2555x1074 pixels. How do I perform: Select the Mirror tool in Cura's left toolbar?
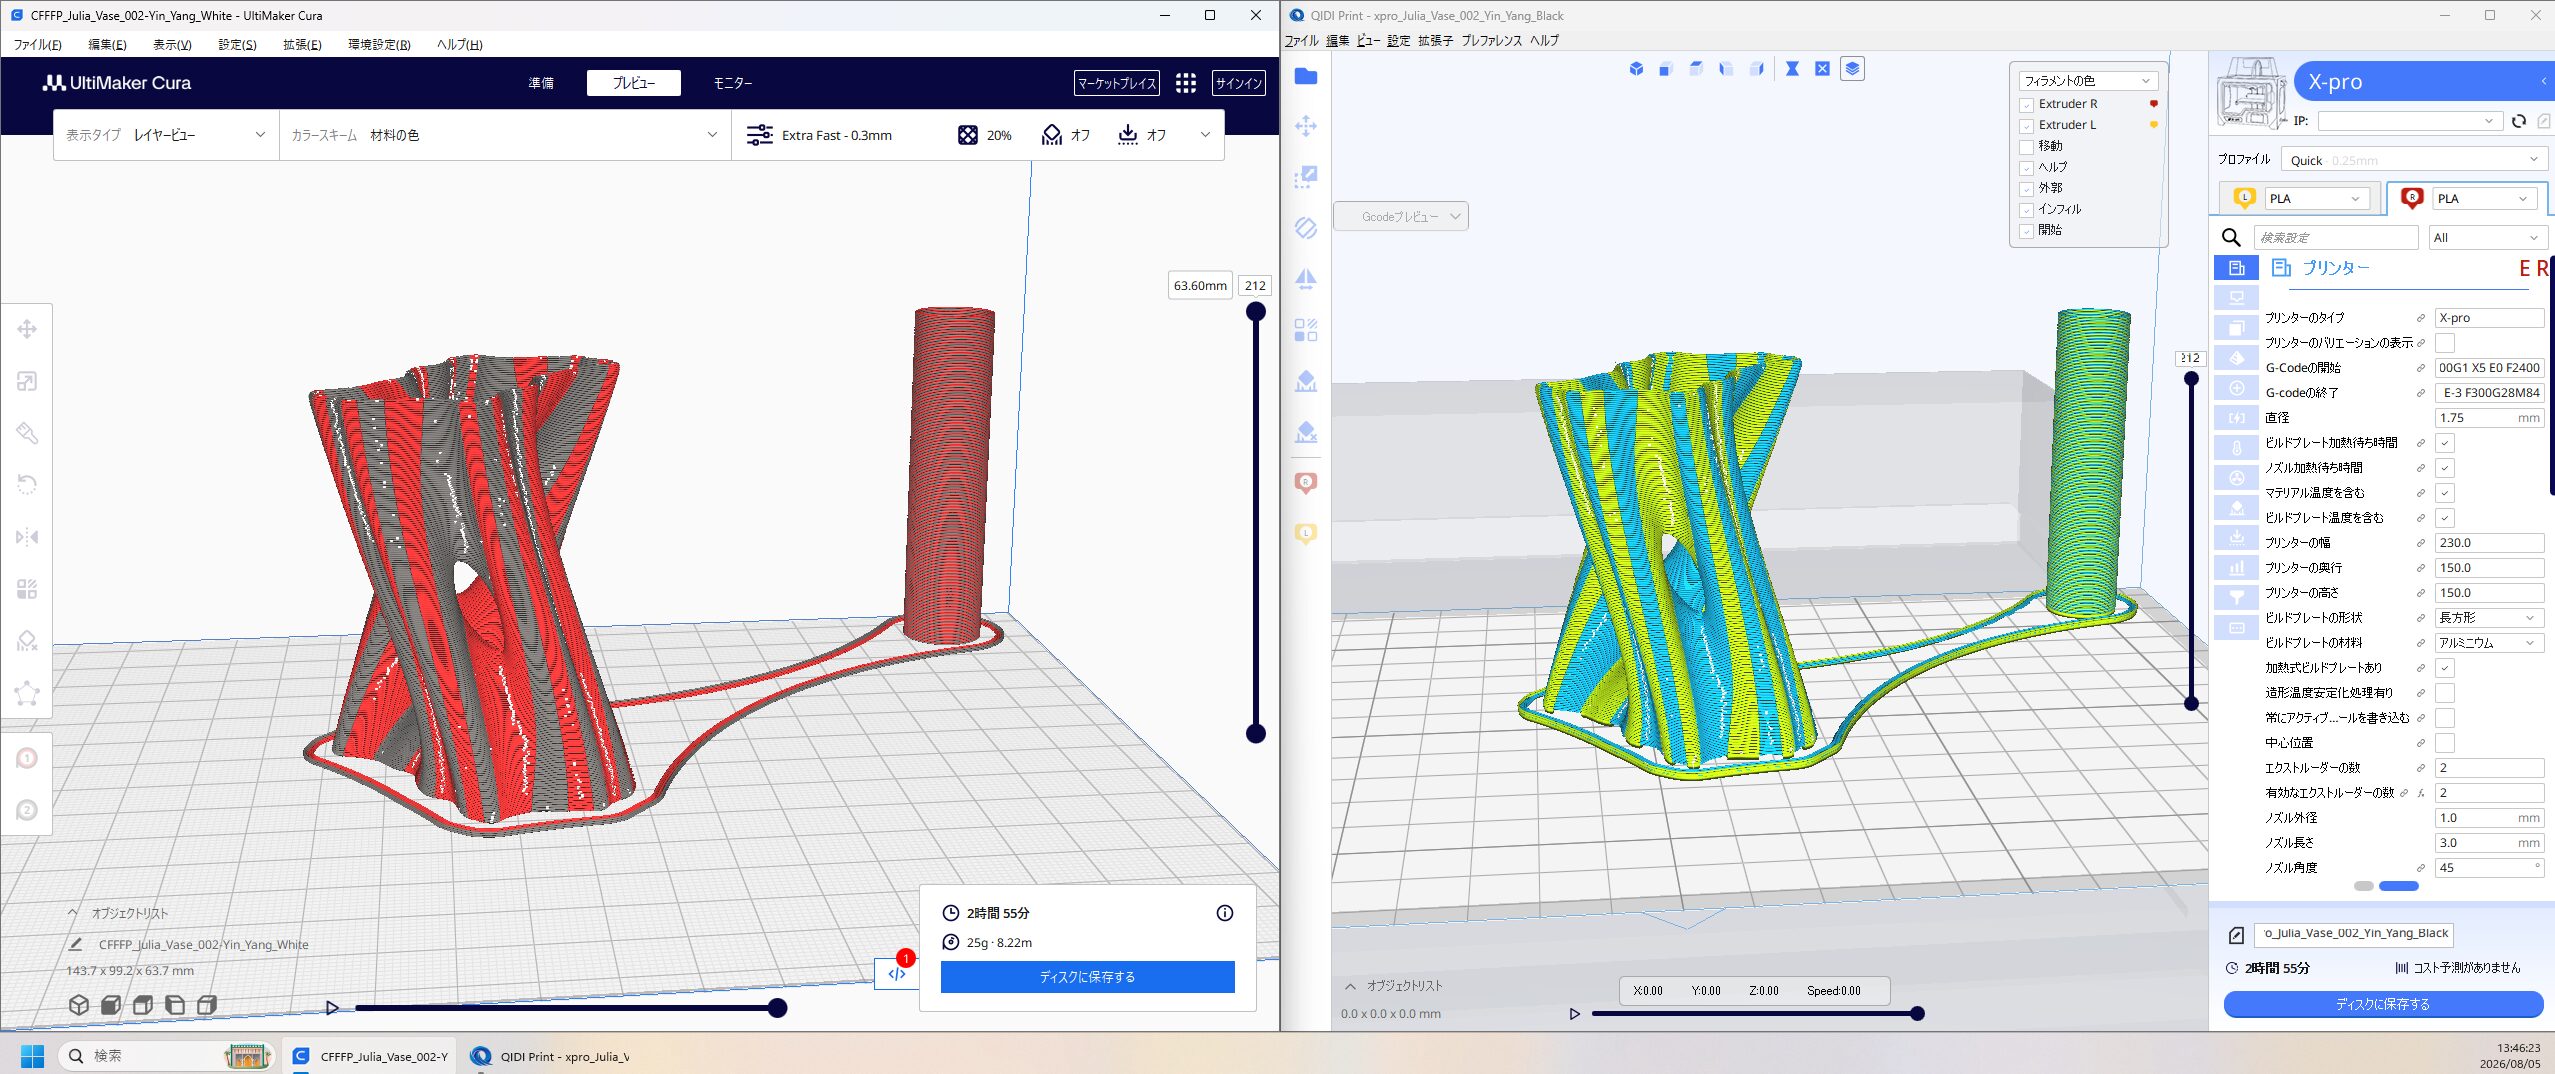27,537
